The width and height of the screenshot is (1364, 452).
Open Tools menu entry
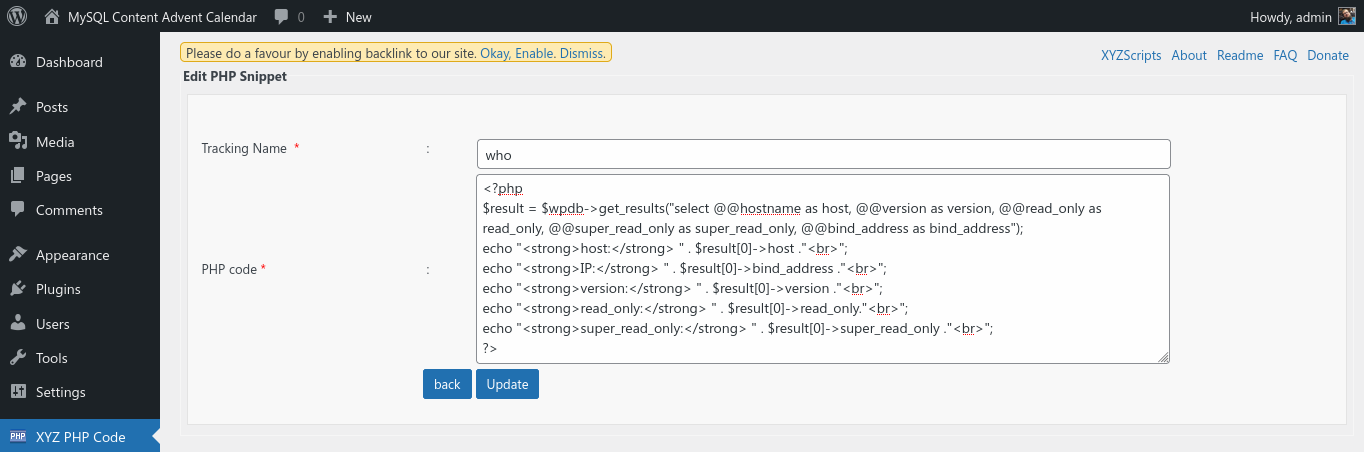[52, 358]
